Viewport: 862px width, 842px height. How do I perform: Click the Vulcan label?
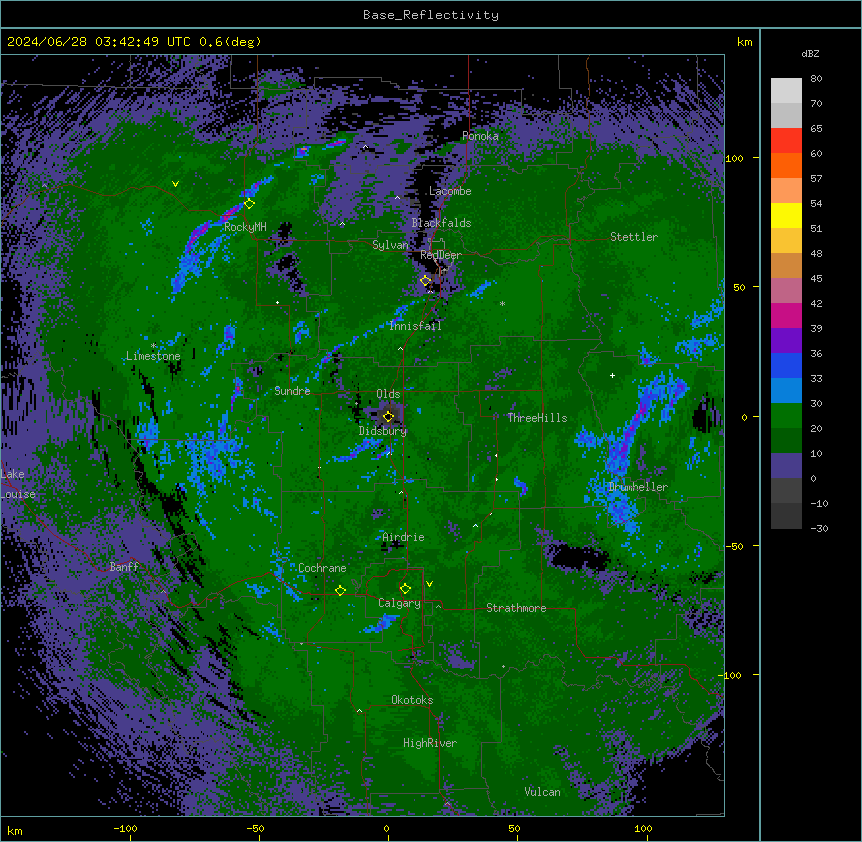543,792
